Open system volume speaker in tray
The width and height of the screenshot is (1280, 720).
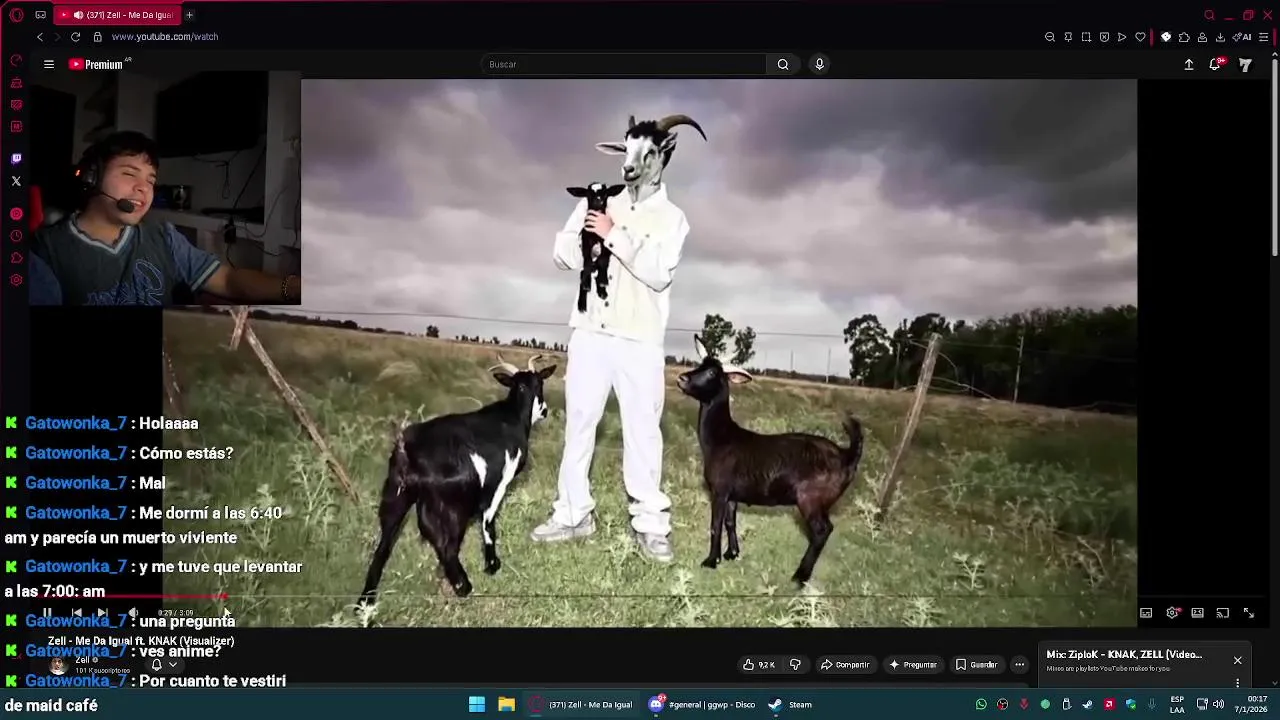pos(1218,704)
